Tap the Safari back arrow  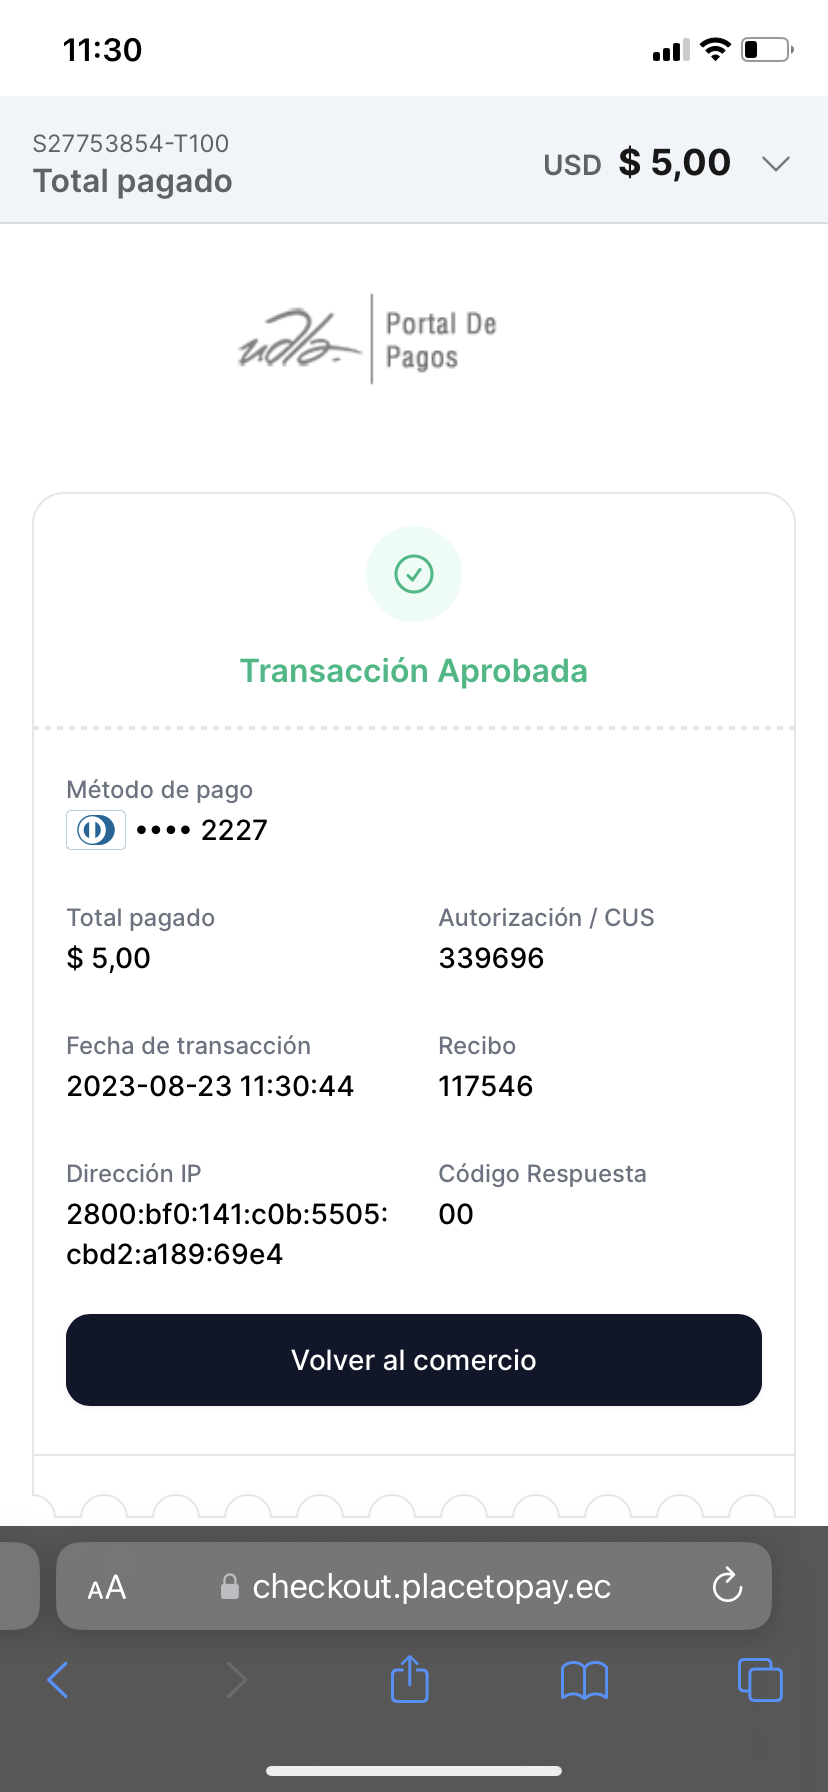coord(58,1680)
